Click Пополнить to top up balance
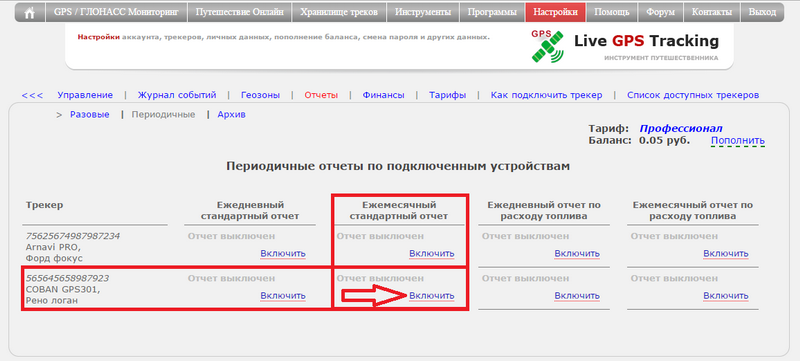 click(738, 141)
